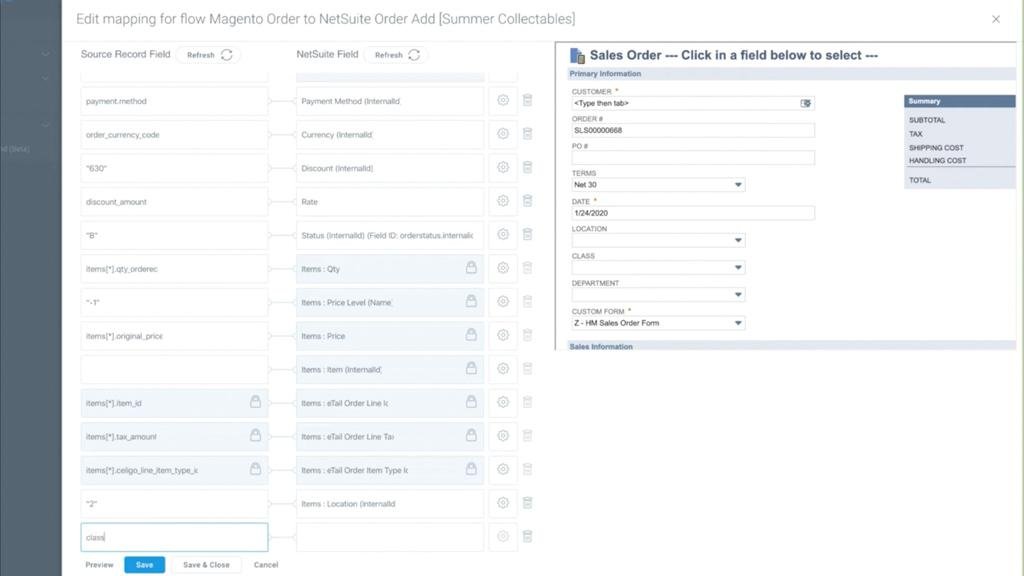Open settings gear for Currency mapping

[503, 134]
